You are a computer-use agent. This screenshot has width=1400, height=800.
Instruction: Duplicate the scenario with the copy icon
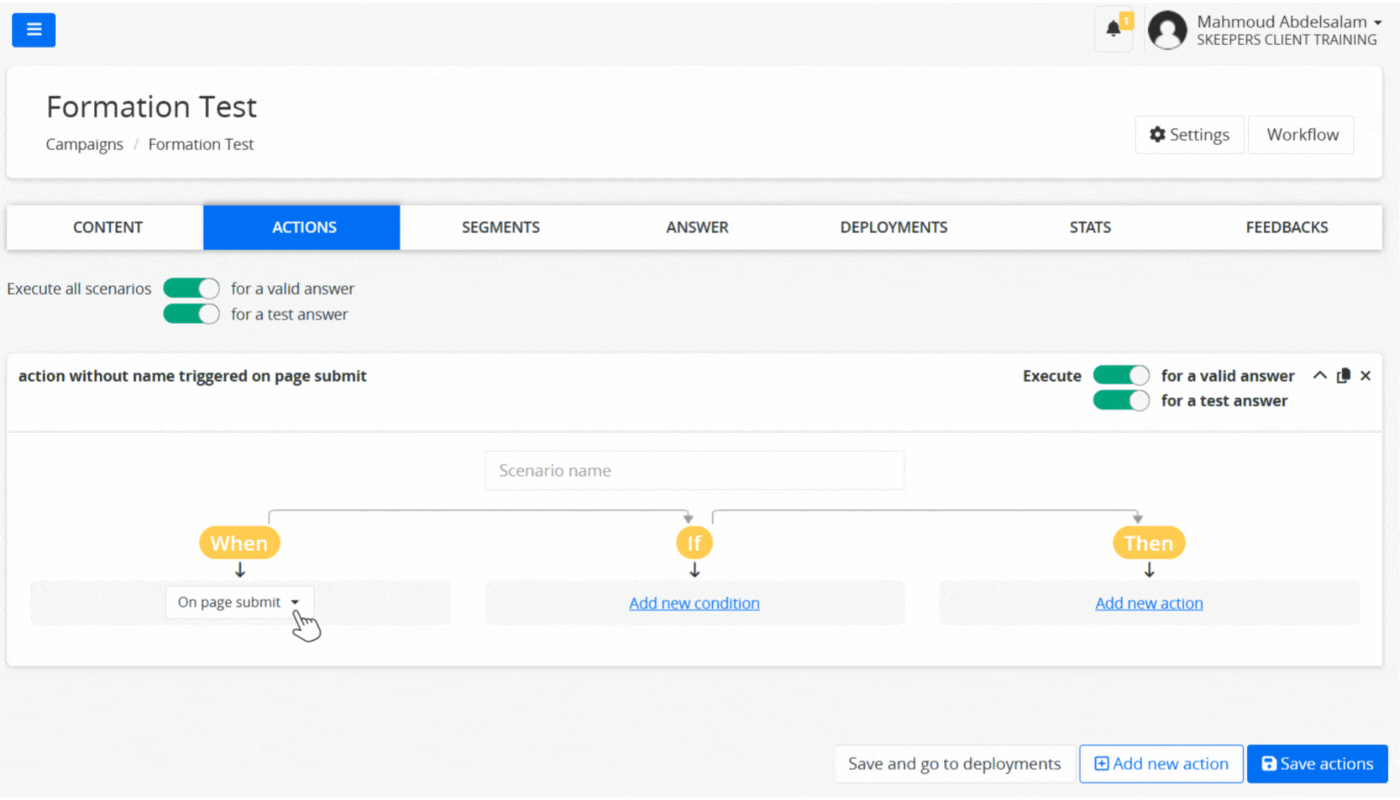1343,376
